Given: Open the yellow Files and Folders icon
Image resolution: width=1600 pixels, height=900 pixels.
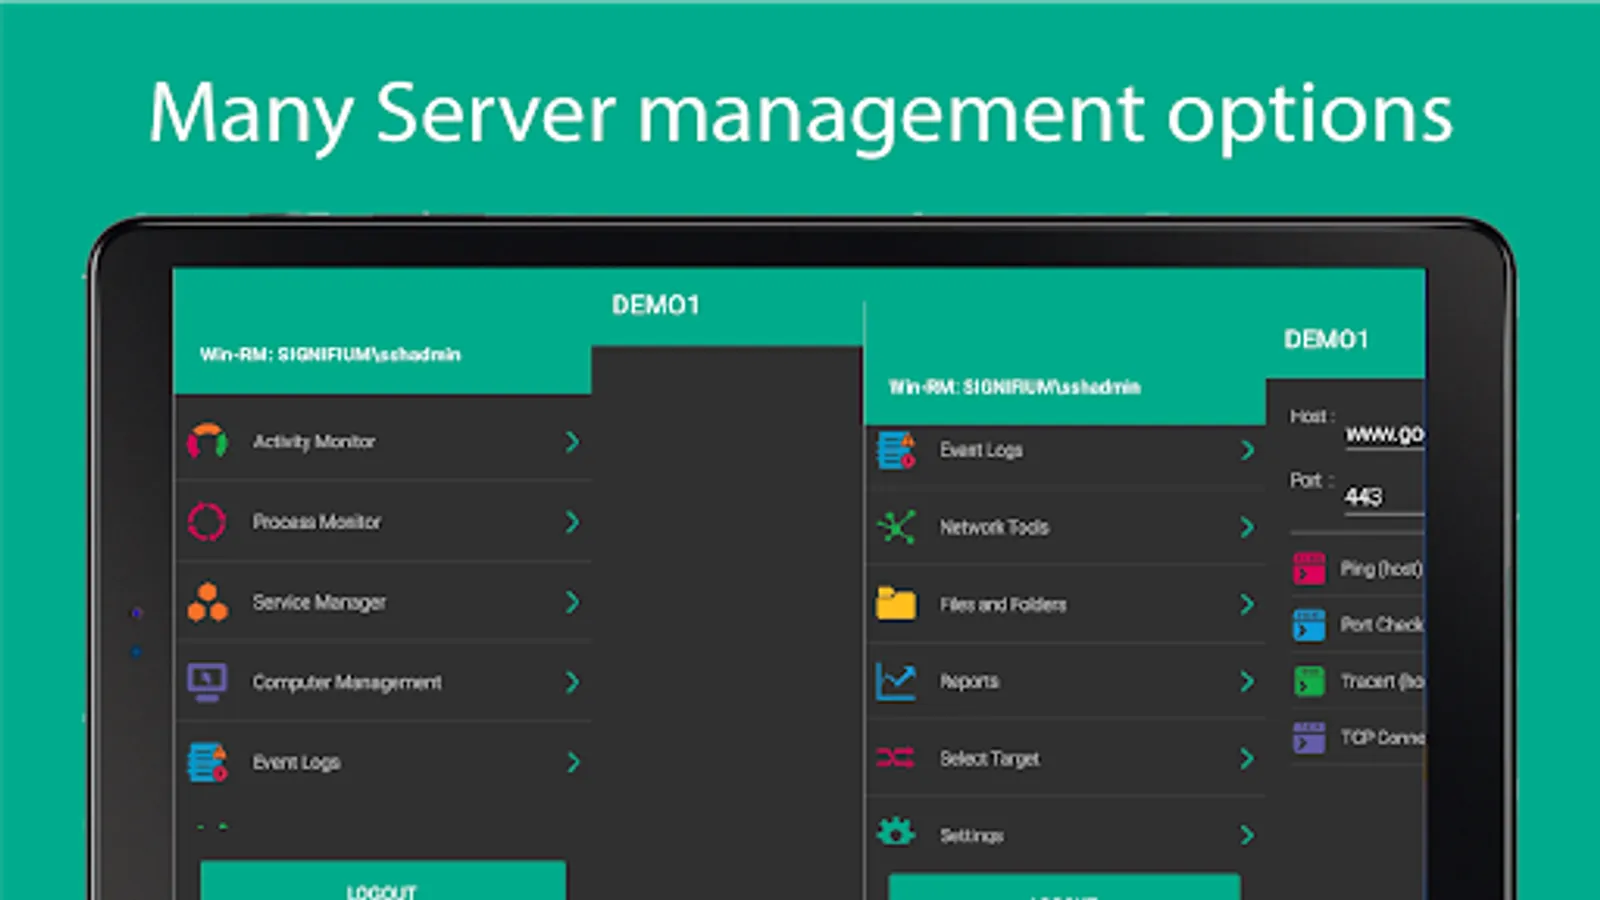Looking at the screenshot, I should 896,604.
